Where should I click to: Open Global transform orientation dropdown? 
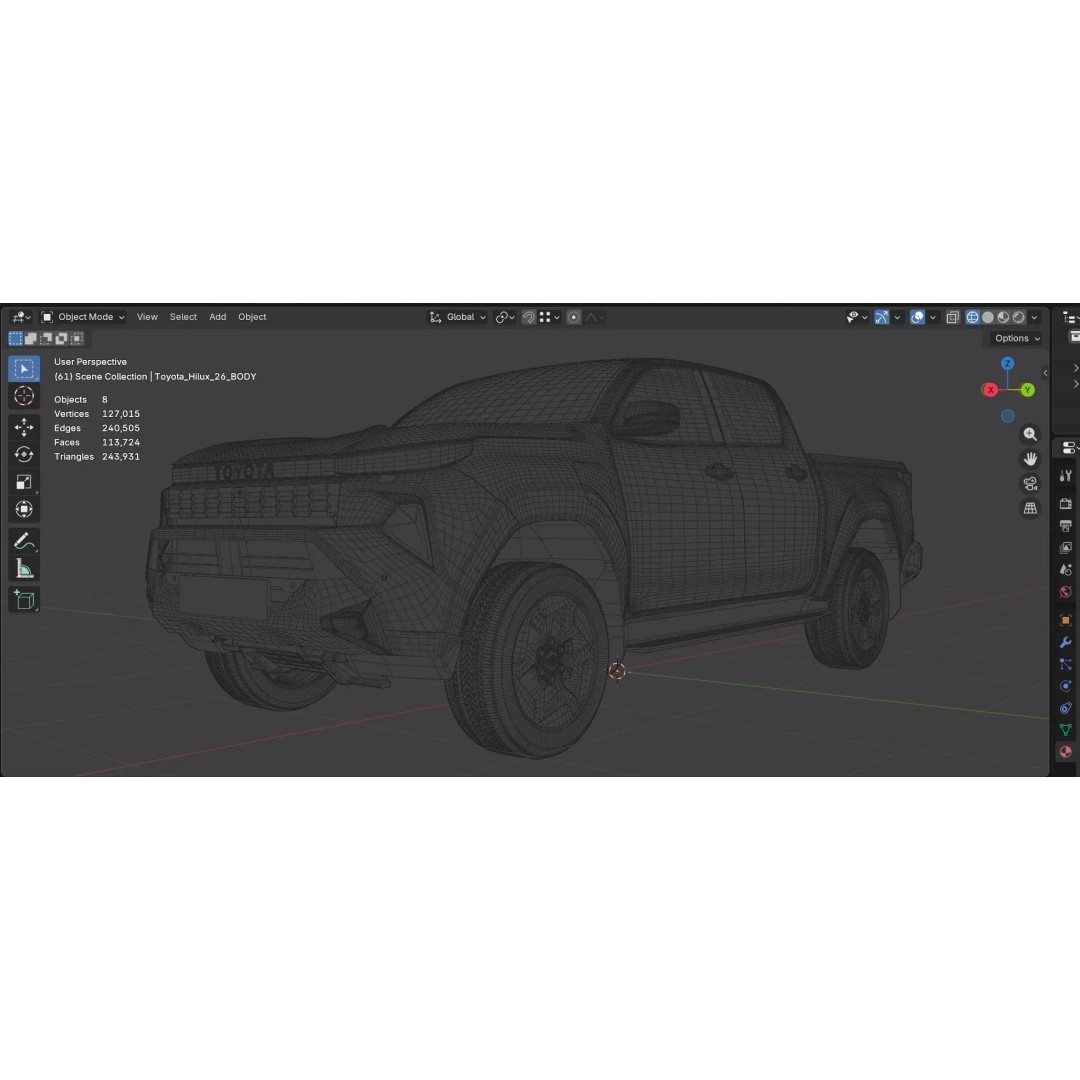coord(457,318)
